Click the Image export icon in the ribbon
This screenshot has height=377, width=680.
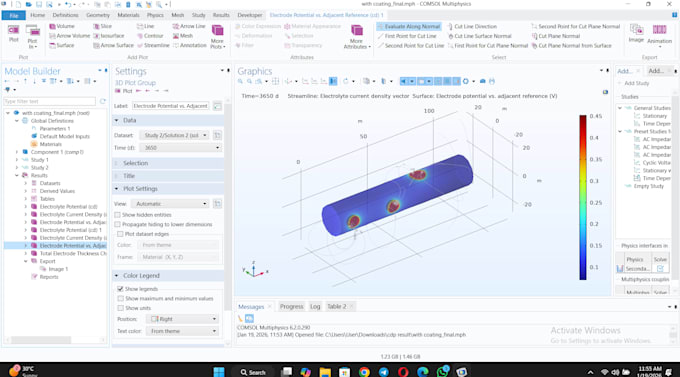pyautogui.click(x=636, y=34)
